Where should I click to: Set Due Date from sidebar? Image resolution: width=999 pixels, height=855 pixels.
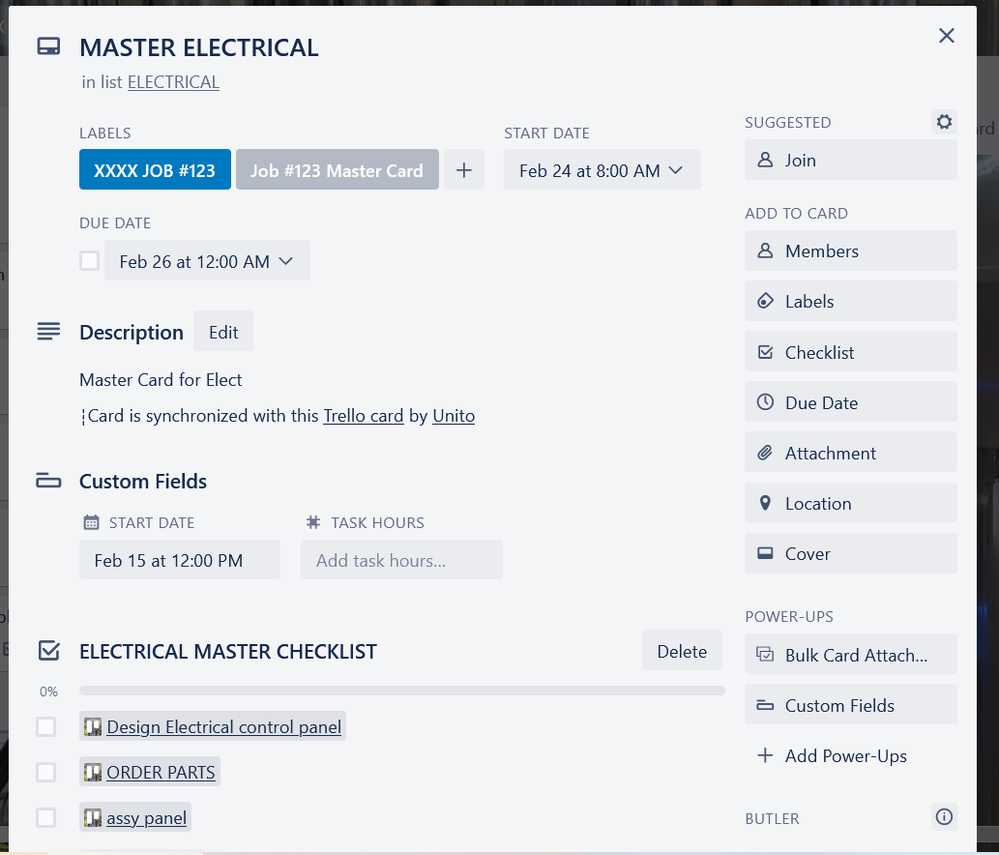coord(851,402)
